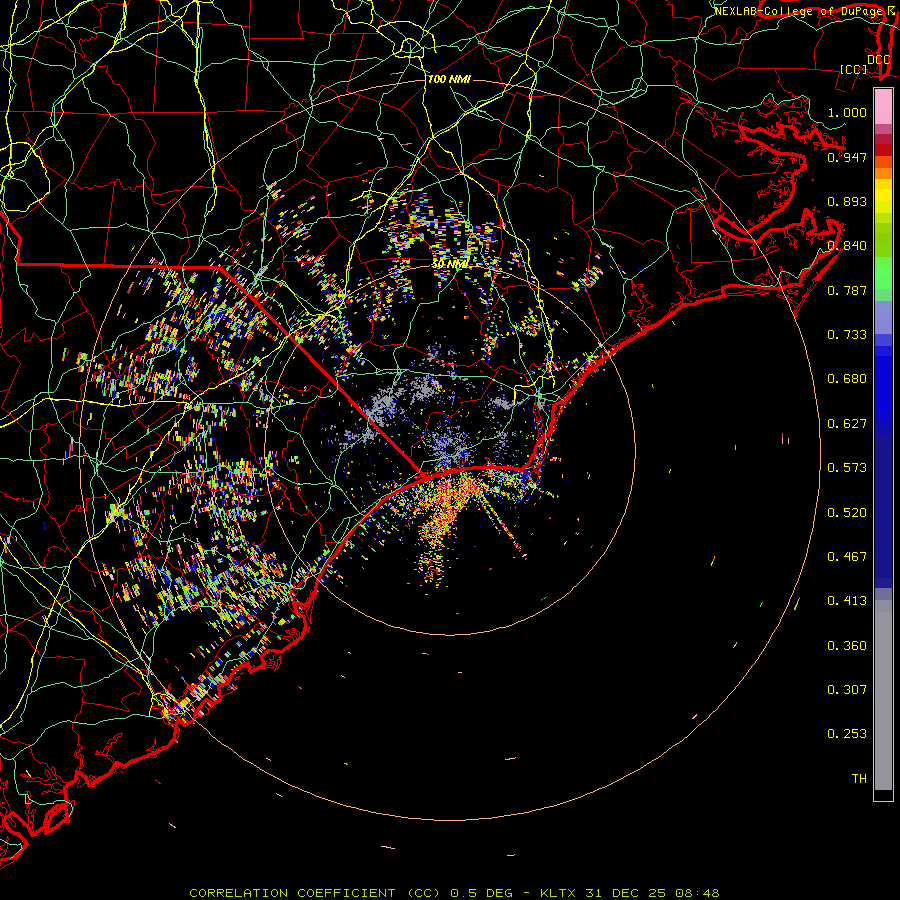This screenshot has width=900, height=900.
Task: Click the 08:48 timestamp in caption
Action: [x=695, y=893]
